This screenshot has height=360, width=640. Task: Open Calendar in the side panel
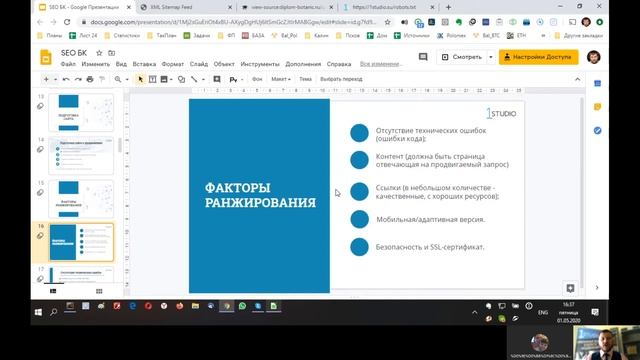click(598, 83)
